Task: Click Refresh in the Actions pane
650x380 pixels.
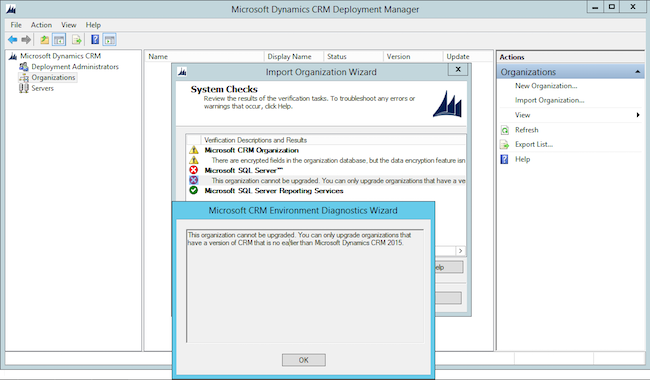Action: click(x=526, y=130)
